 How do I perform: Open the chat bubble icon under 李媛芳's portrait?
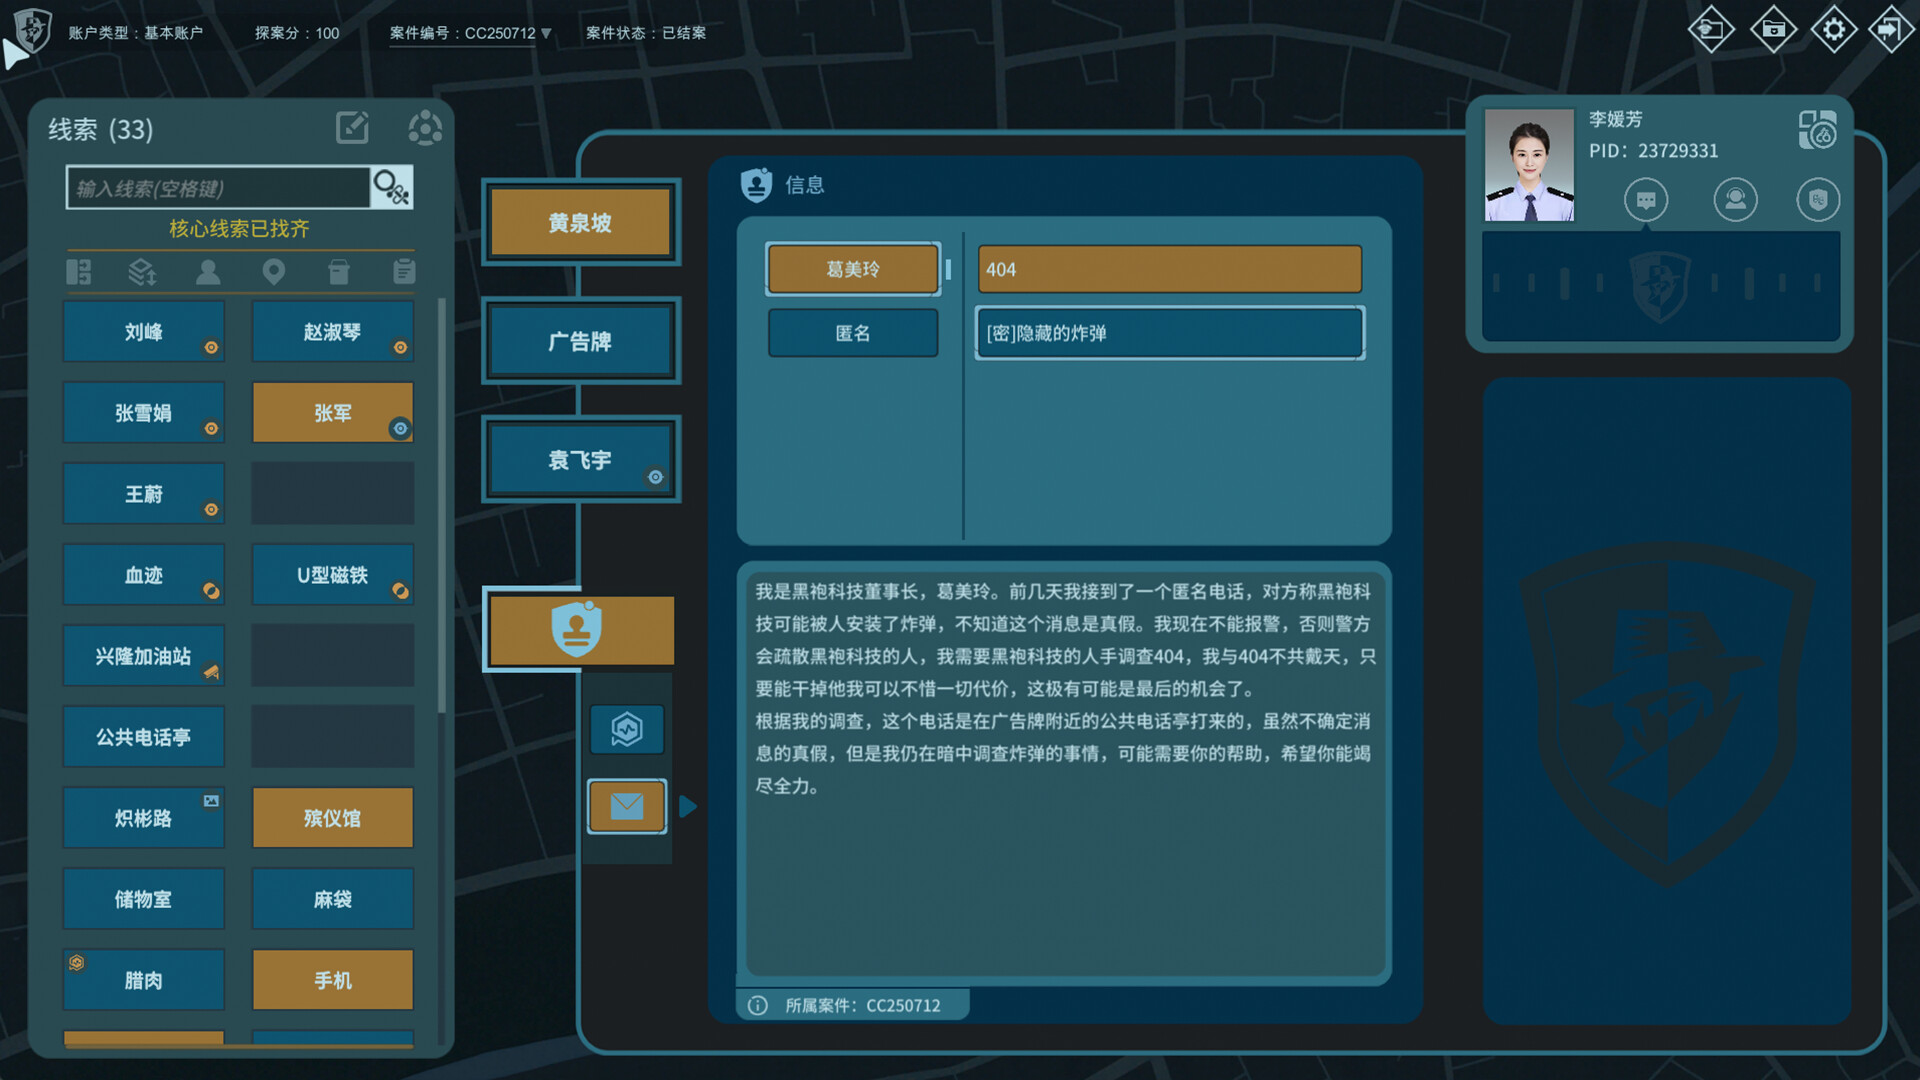pyautogui.click(x=1645, y=200)
